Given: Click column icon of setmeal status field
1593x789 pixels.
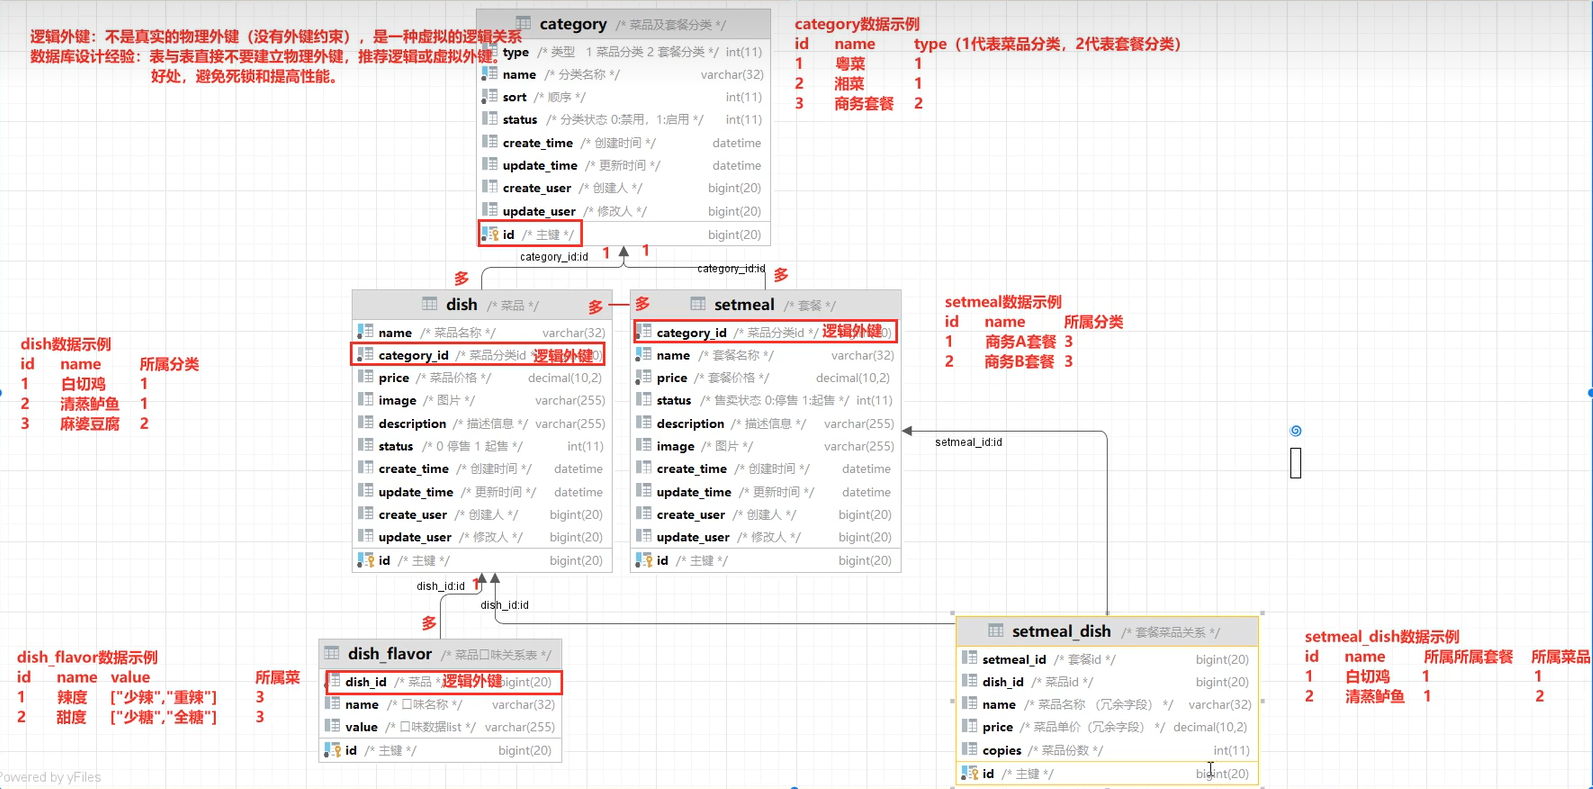Looking at the screenshot, I should [x=643, y=400].
